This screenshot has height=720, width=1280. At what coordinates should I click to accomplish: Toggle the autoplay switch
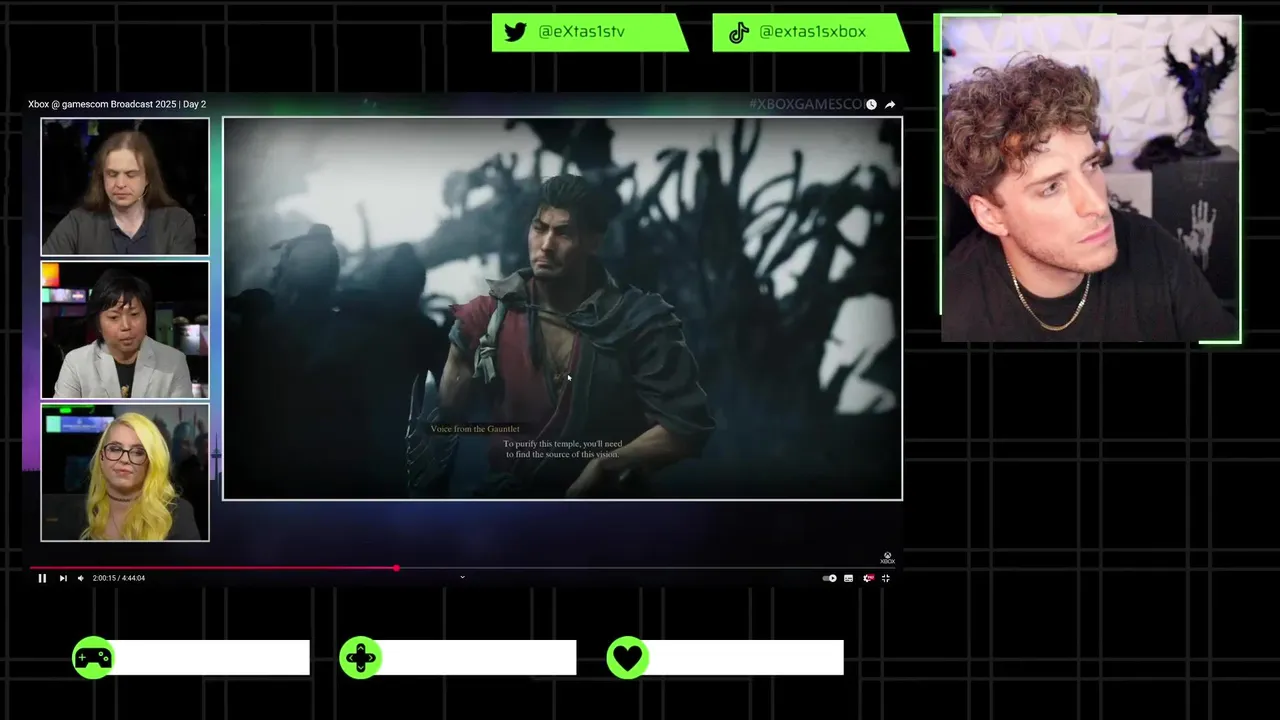click(829, 578)
